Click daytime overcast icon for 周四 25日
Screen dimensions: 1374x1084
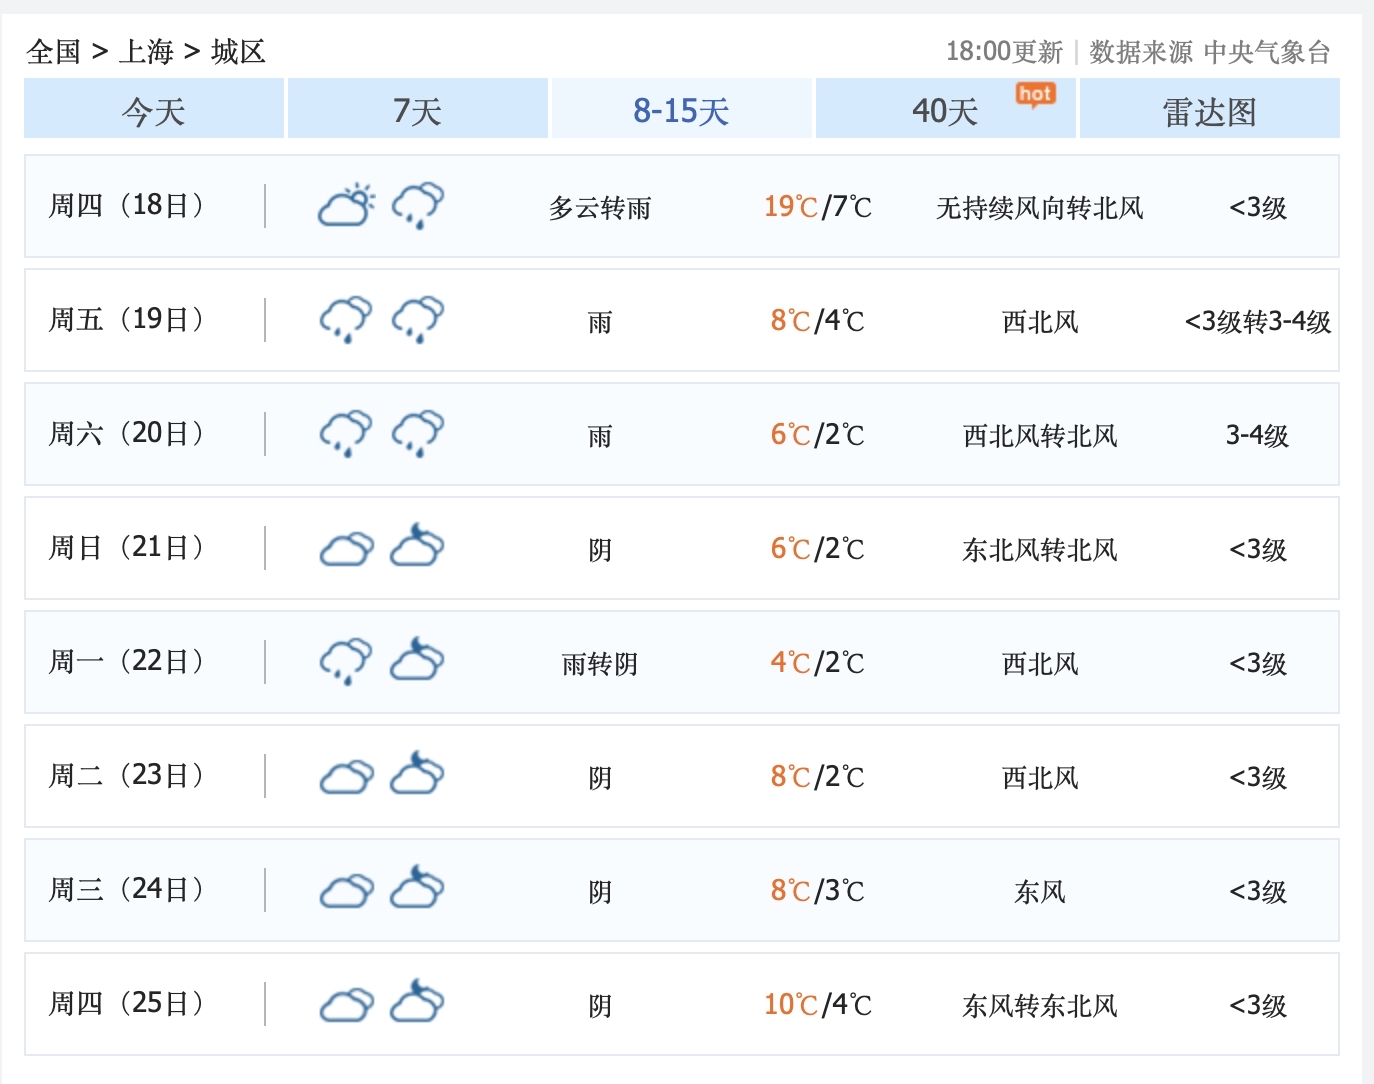point(346,1005)
